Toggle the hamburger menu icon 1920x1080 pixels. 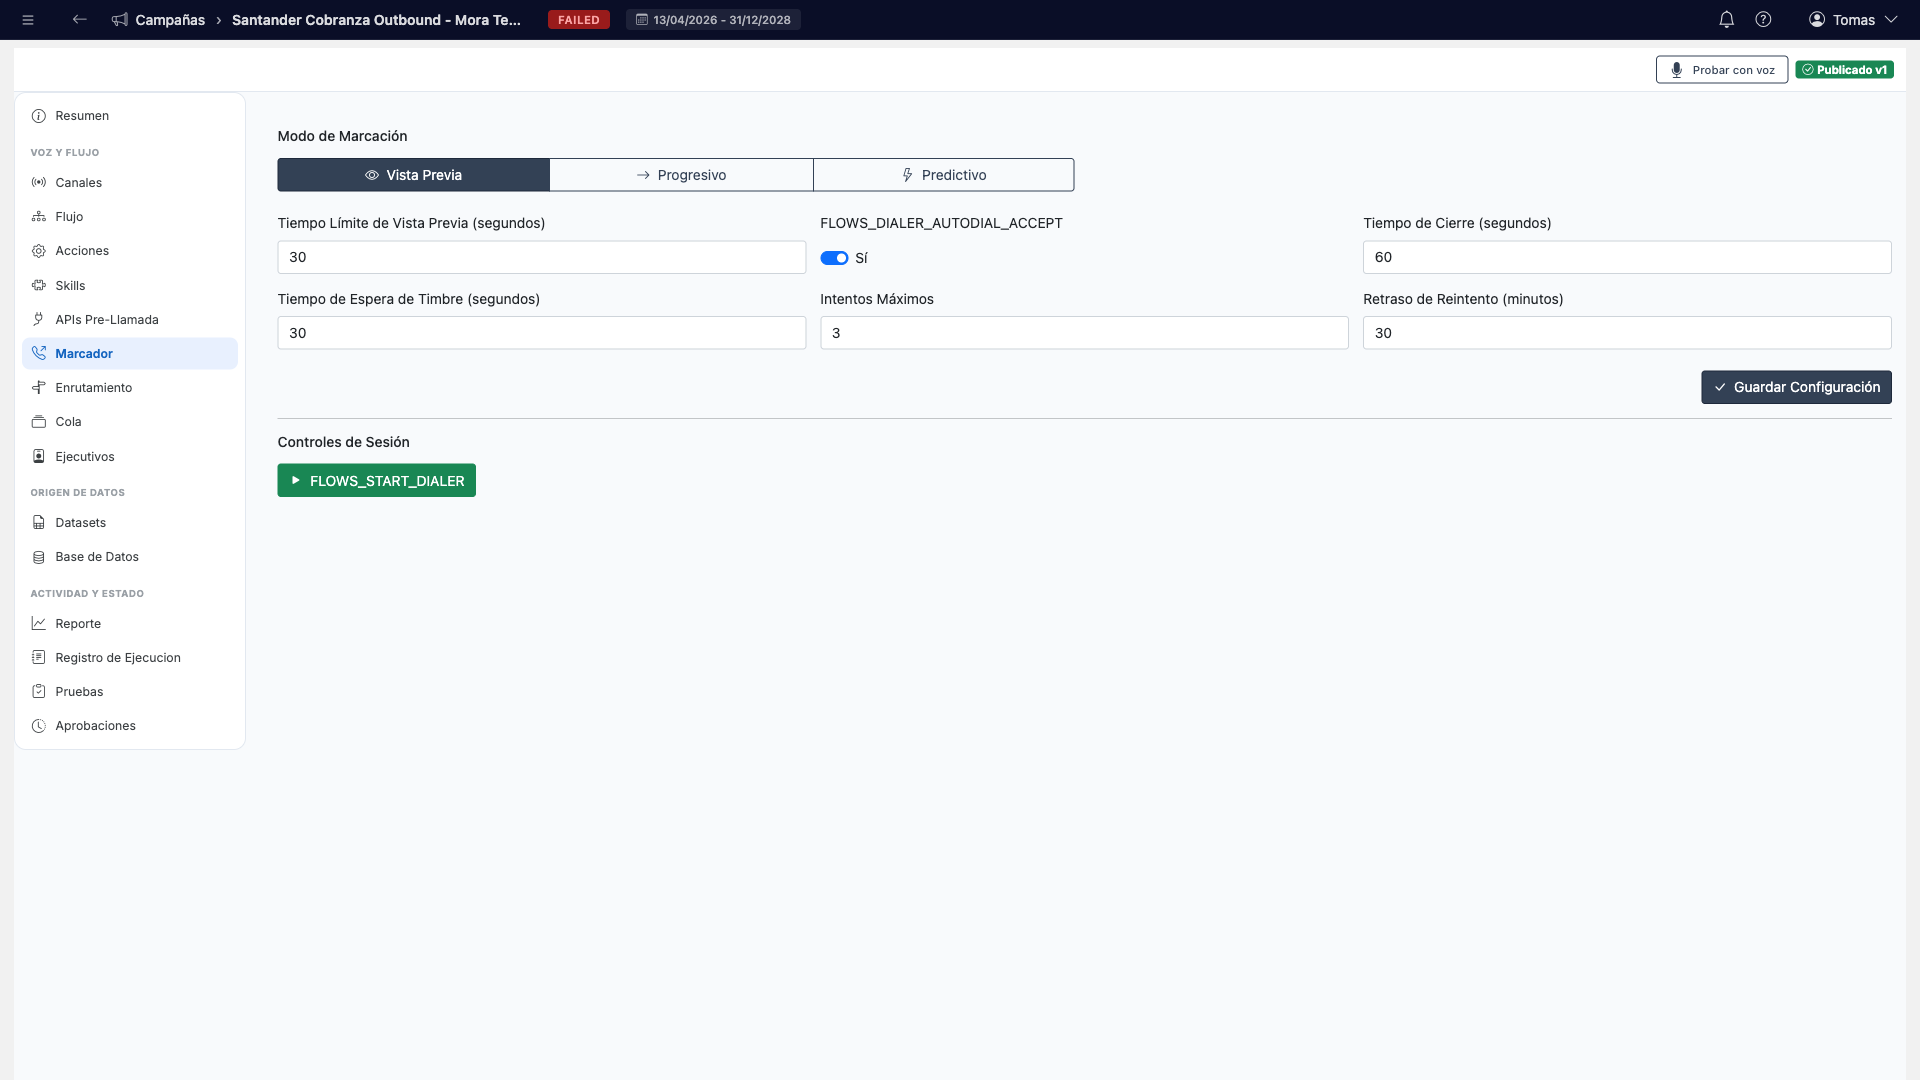click(28, 20)
